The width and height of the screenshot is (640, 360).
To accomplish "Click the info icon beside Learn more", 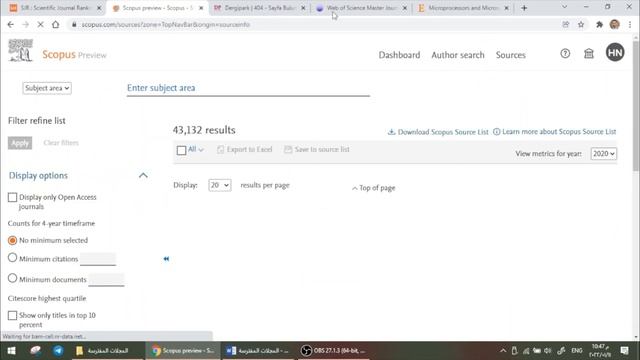I will pyautogui.click(x=496, y=132).
